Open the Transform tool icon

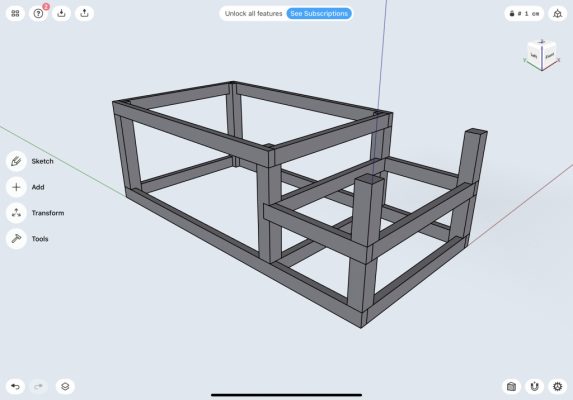[16, 213]
